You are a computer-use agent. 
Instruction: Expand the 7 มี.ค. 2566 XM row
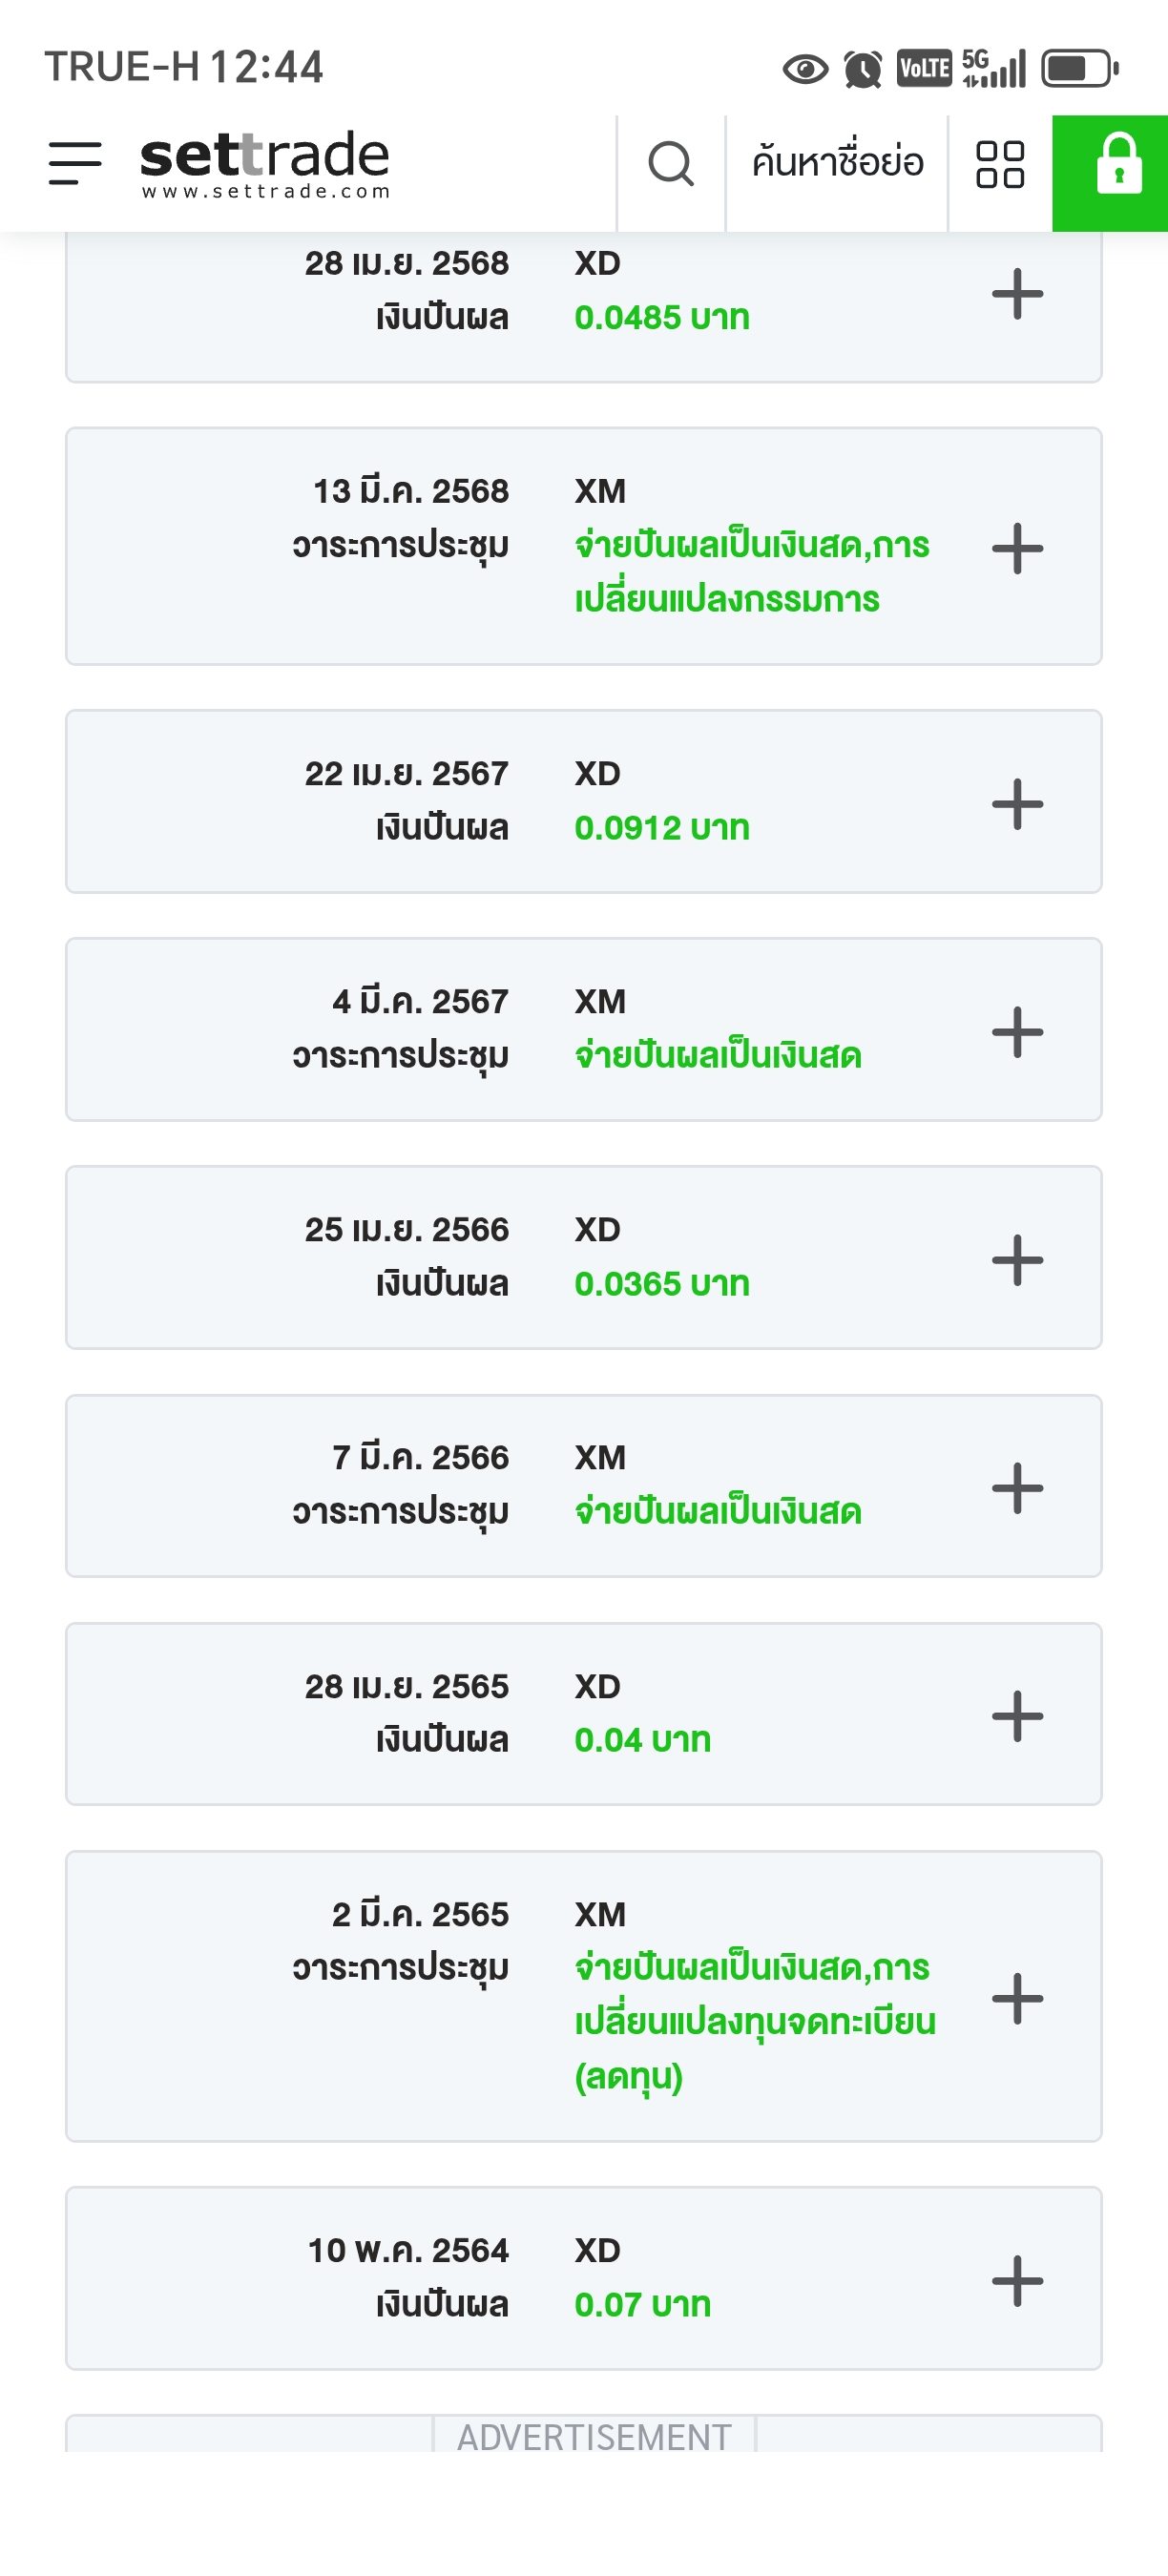1017,1488
